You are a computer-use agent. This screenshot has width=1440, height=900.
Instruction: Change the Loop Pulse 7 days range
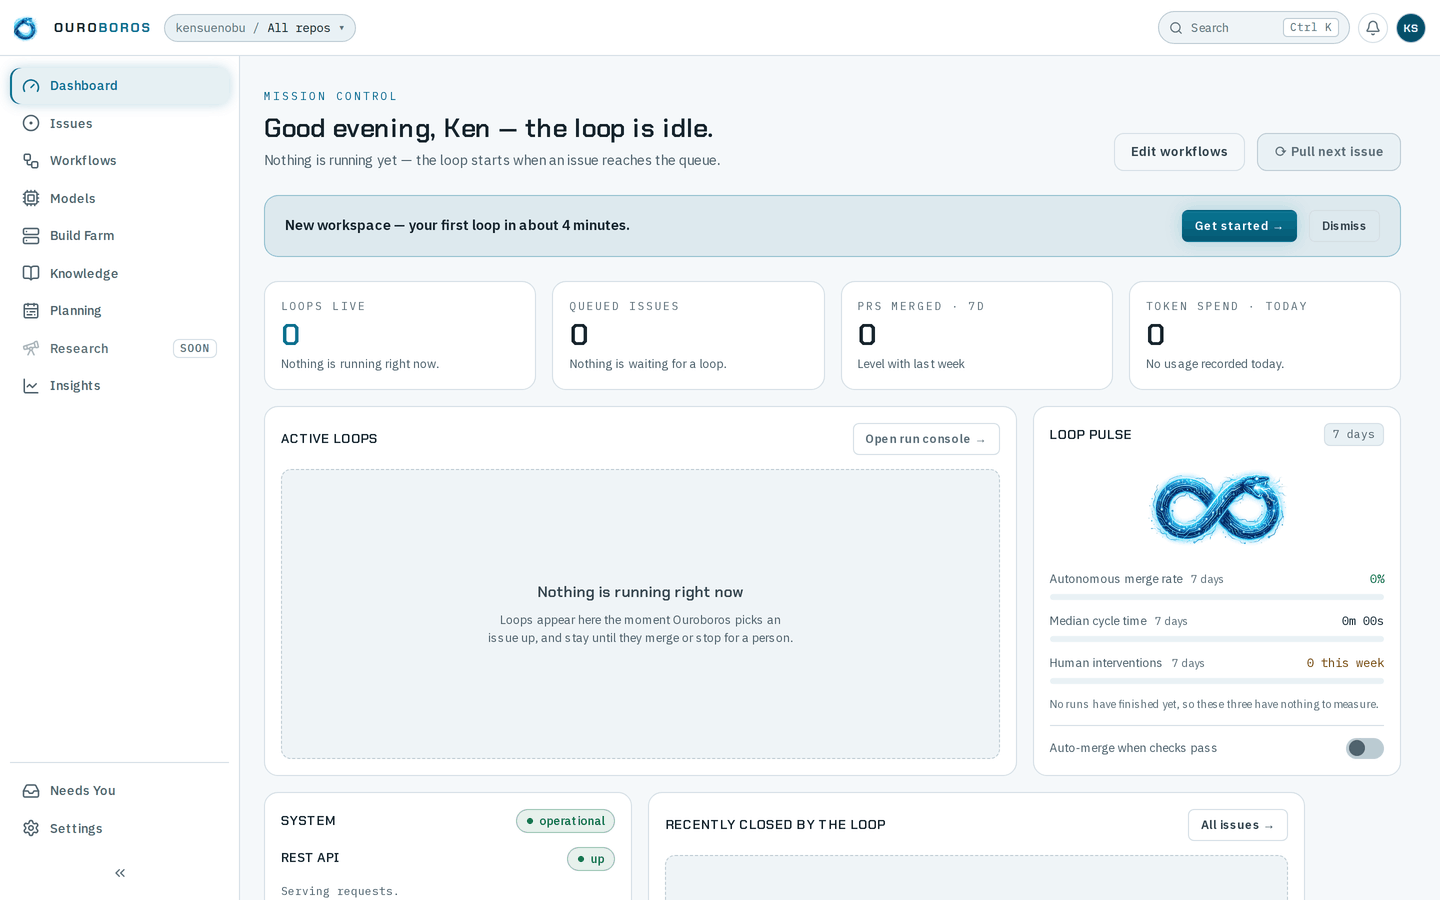click(1354, 434)
